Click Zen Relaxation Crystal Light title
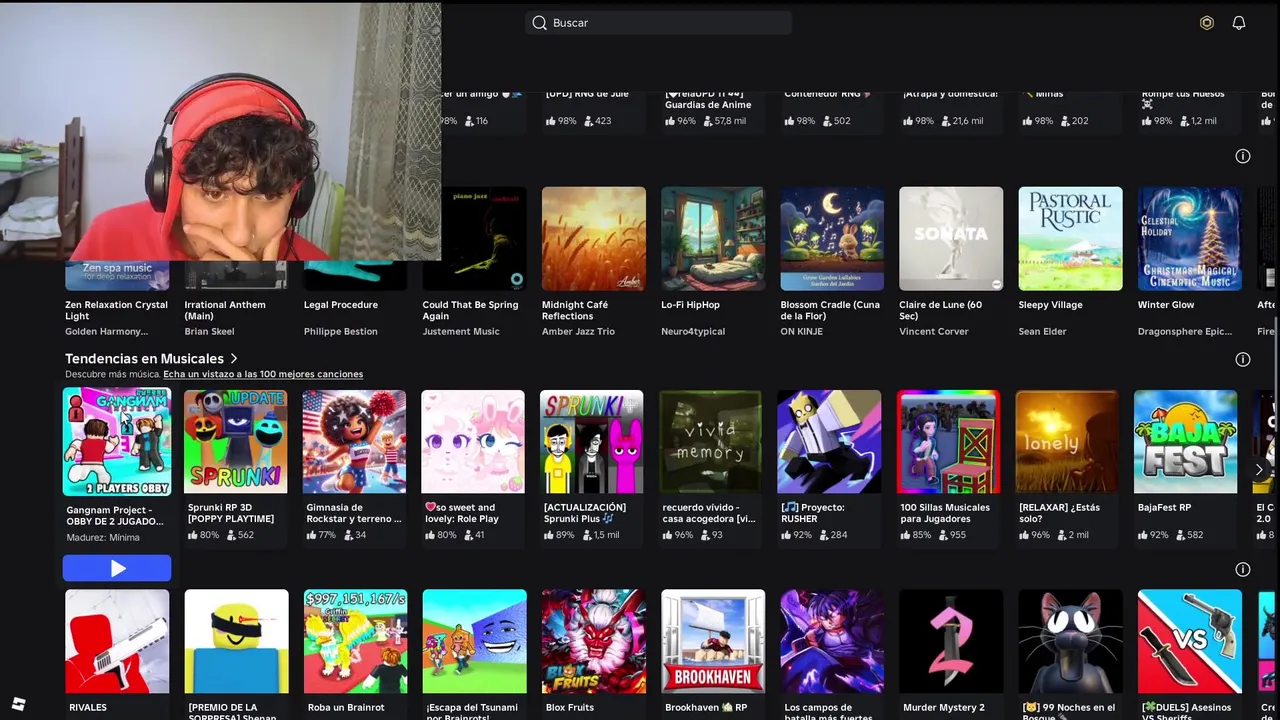This screenshot has width=1280, height=720. pos(116,310)
